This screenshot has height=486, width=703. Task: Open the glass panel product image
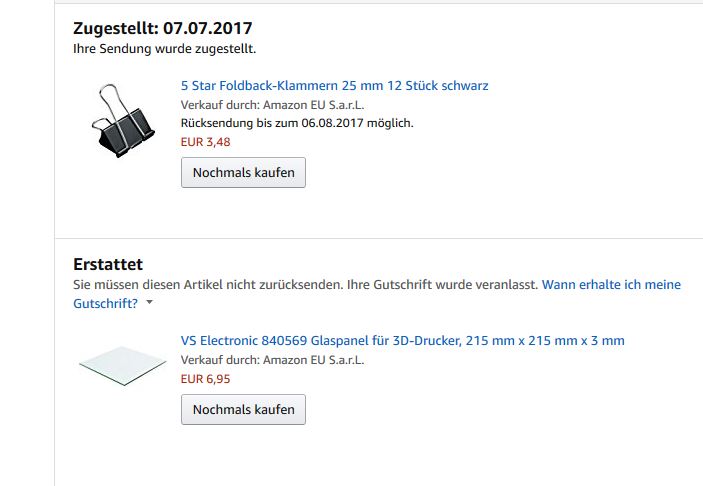122,366
